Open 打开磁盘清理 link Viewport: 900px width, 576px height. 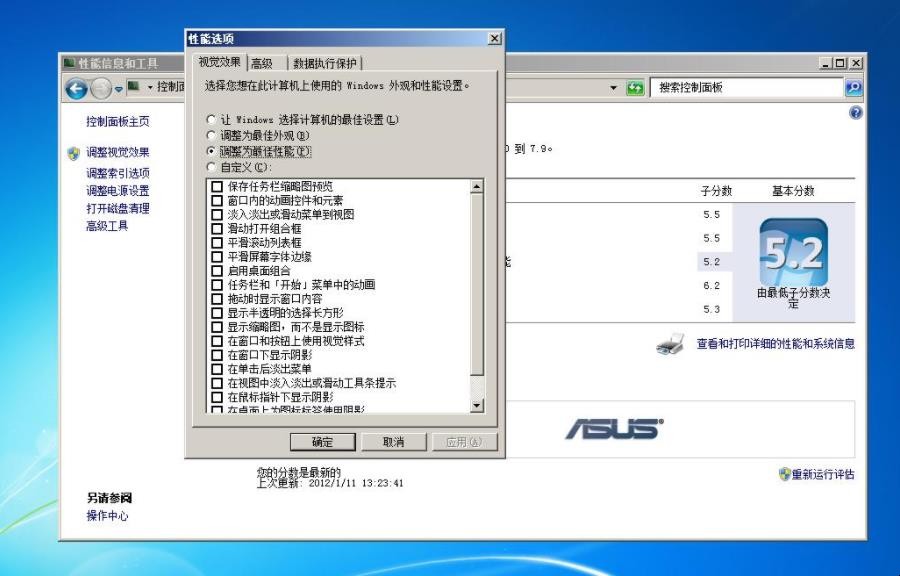[x=118, y=208]
